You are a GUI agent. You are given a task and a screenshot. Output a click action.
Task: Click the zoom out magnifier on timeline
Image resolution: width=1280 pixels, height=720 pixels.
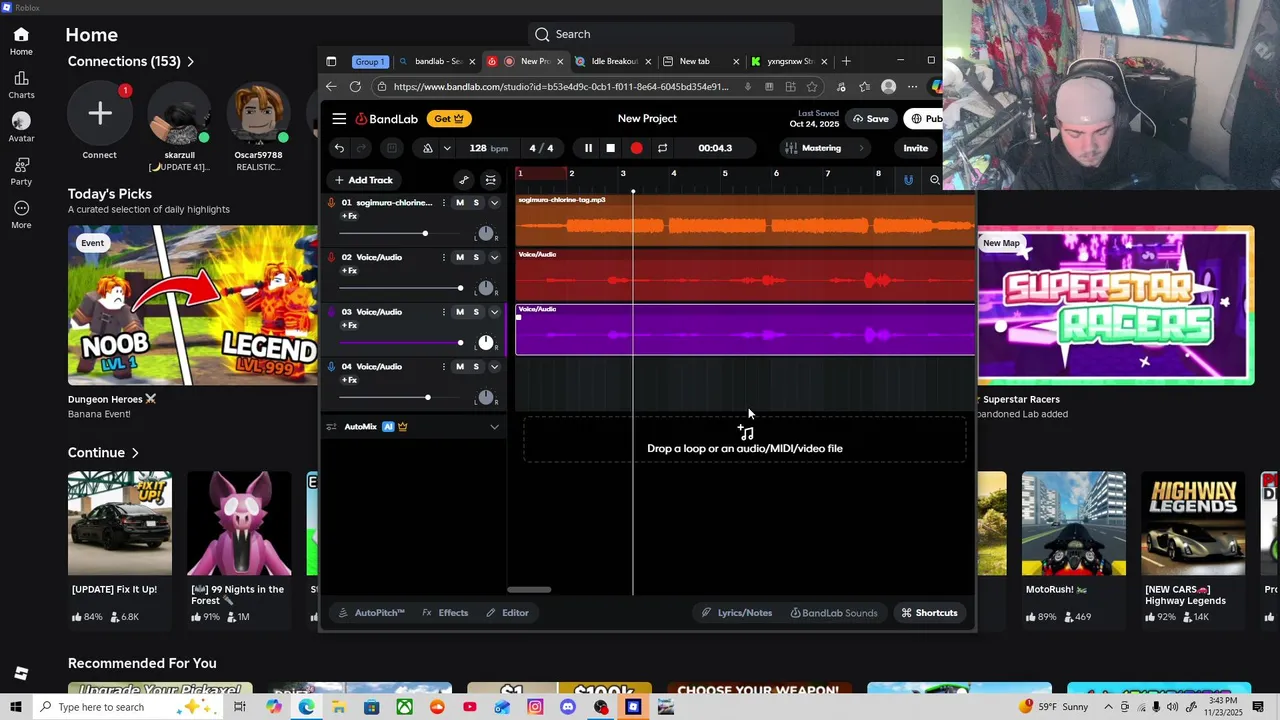coord(935,180)
